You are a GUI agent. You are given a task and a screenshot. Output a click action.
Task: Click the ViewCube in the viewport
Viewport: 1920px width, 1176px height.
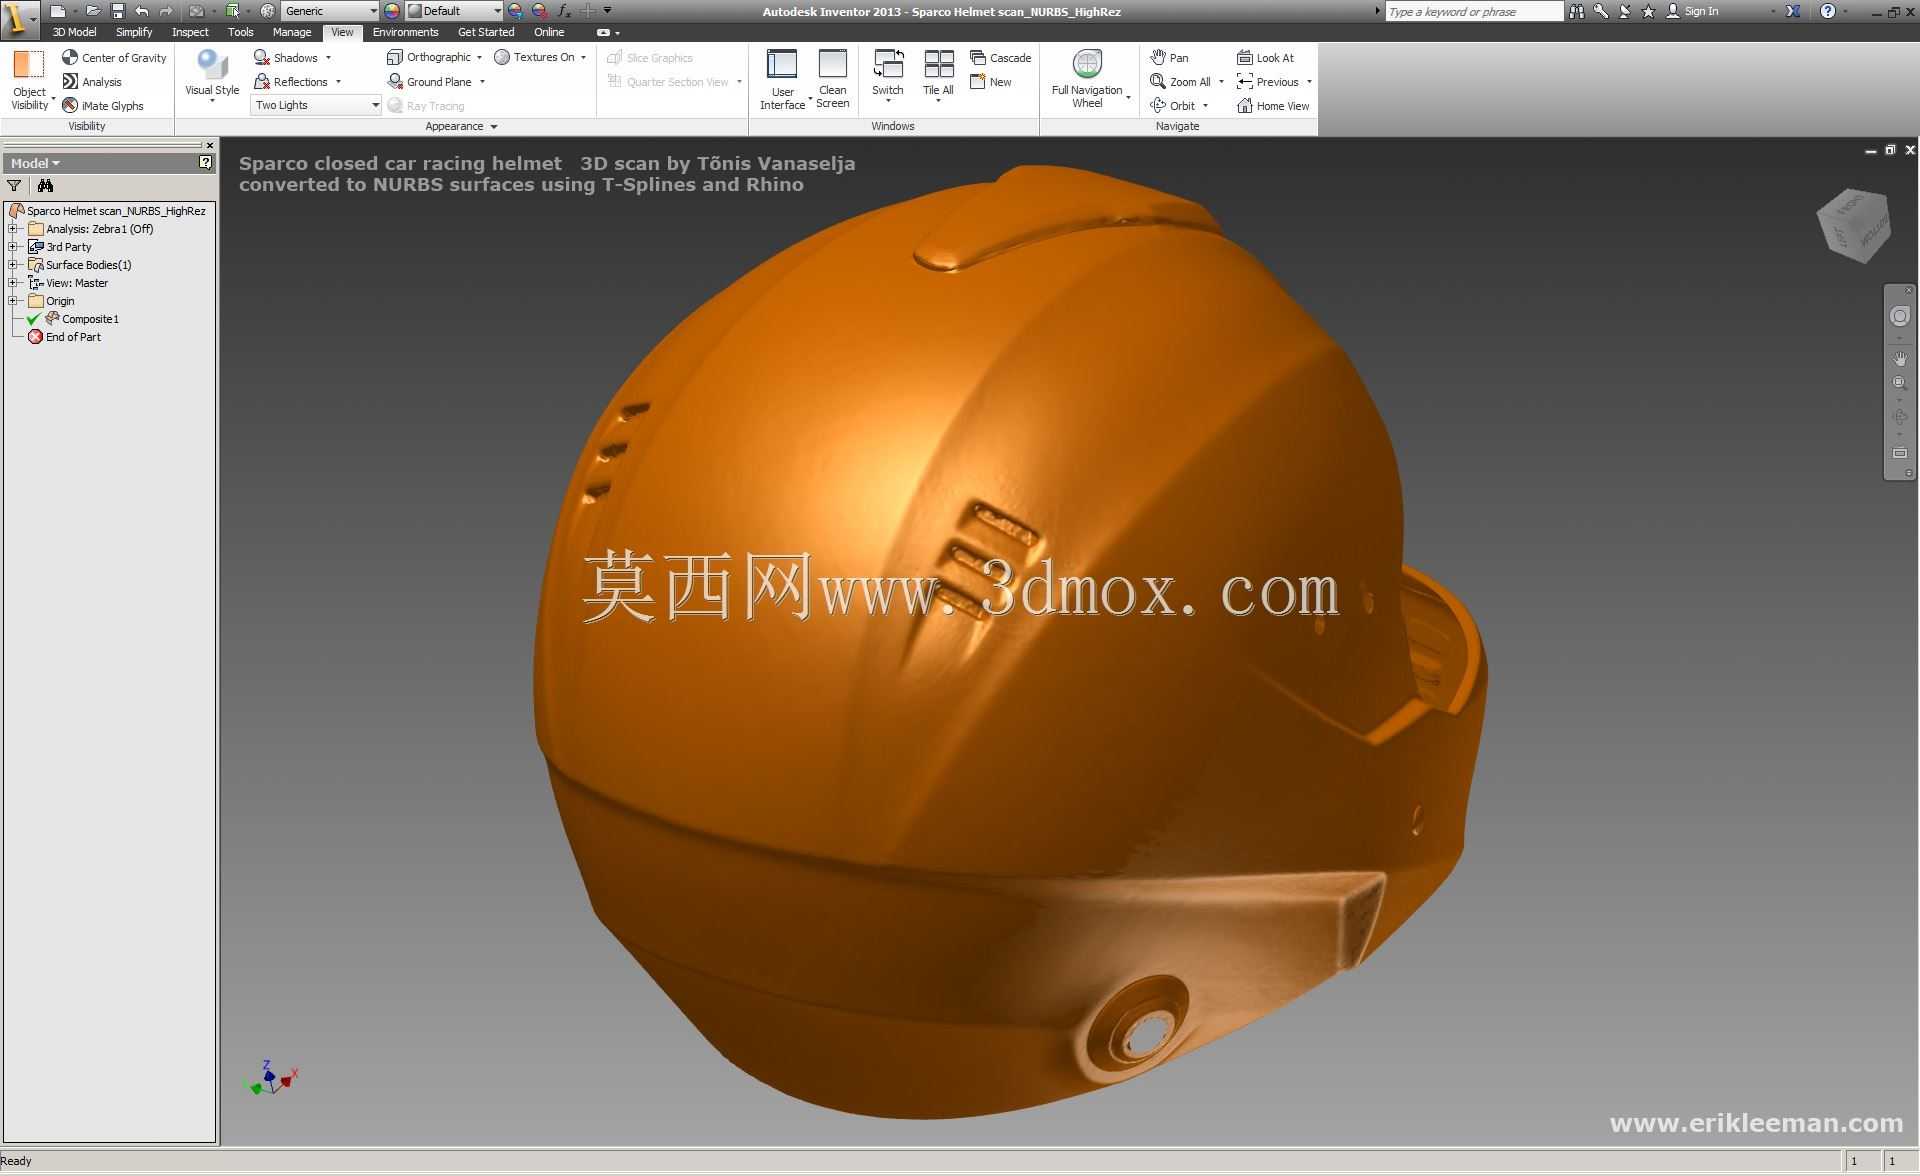[x=1854, y=226]
